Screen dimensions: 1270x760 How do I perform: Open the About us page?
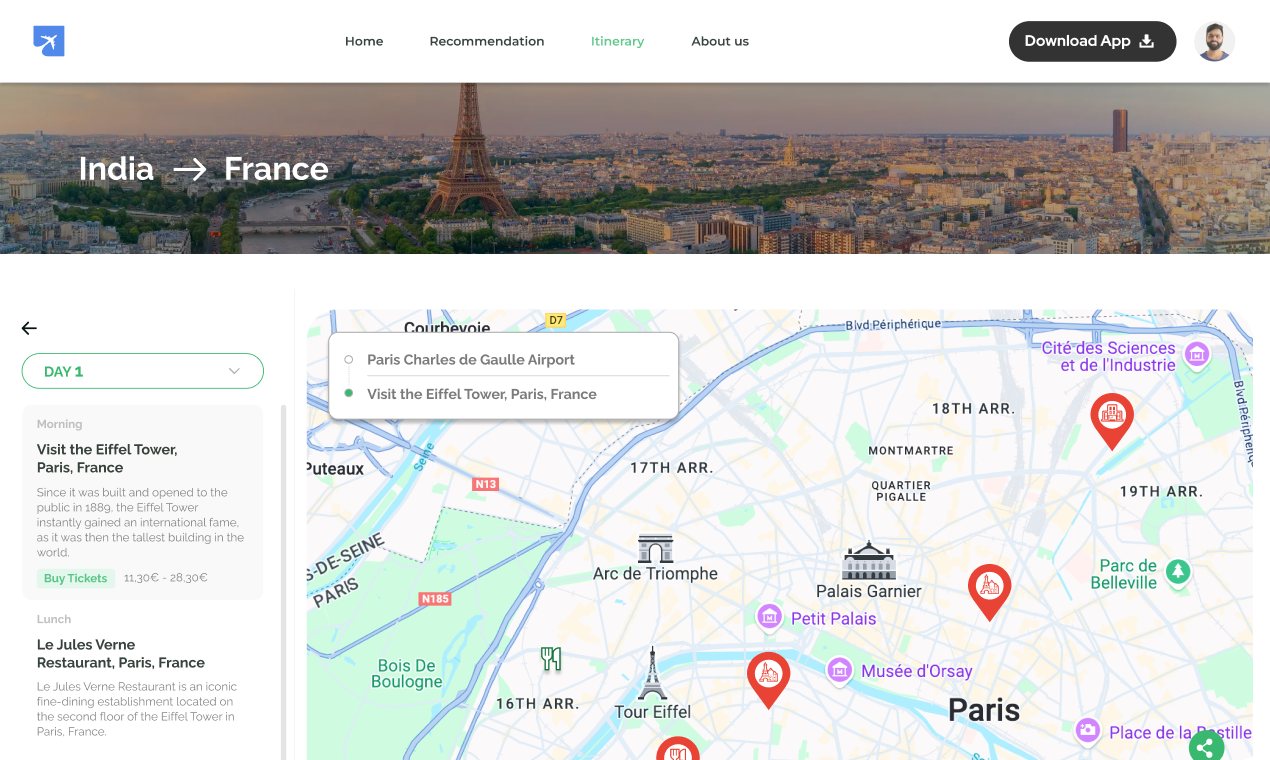tap(720, 41)
